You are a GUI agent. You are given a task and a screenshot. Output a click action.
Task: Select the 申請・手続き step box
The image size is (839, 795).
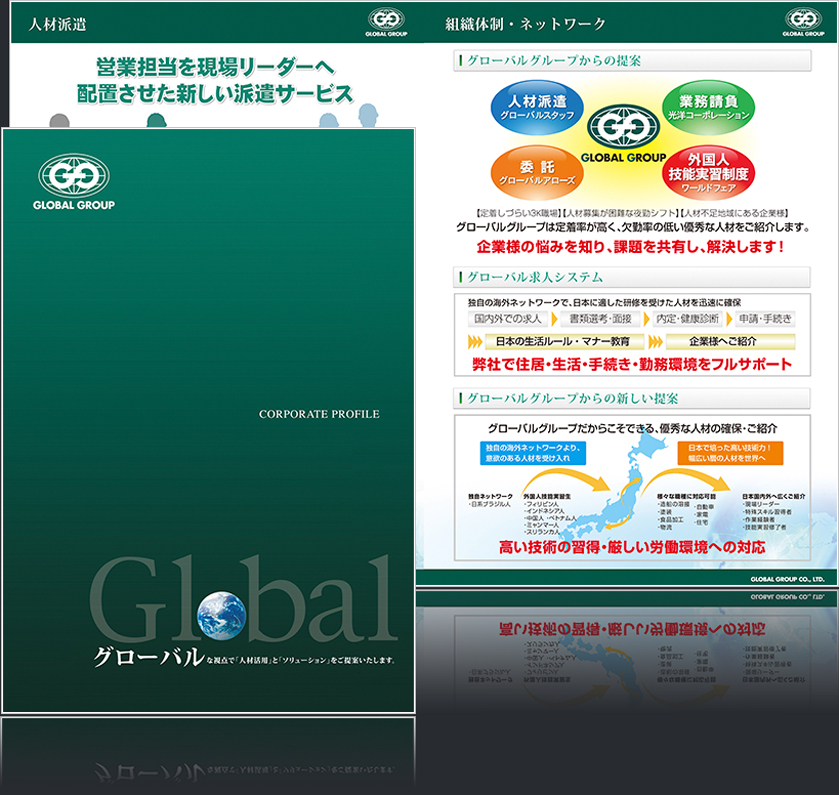(x=765, y=319)
